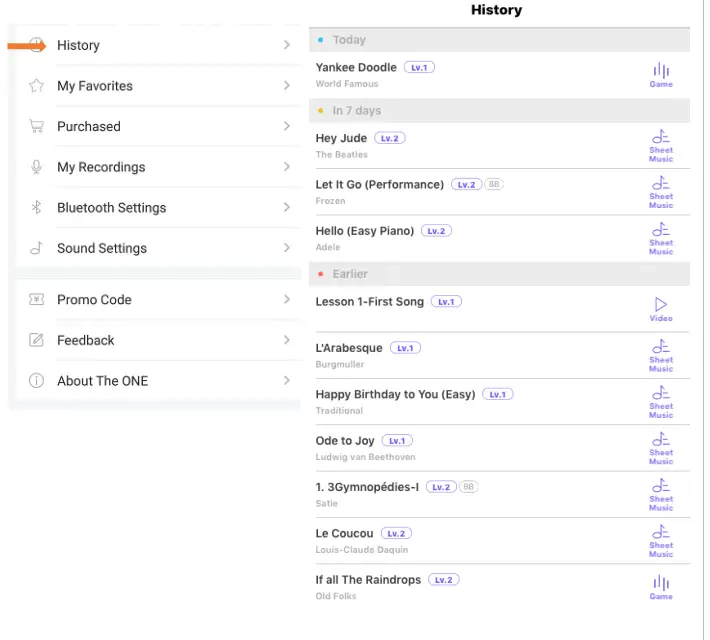Open Hello (Easy Piano) by Adele

click(x=364, y=231)
